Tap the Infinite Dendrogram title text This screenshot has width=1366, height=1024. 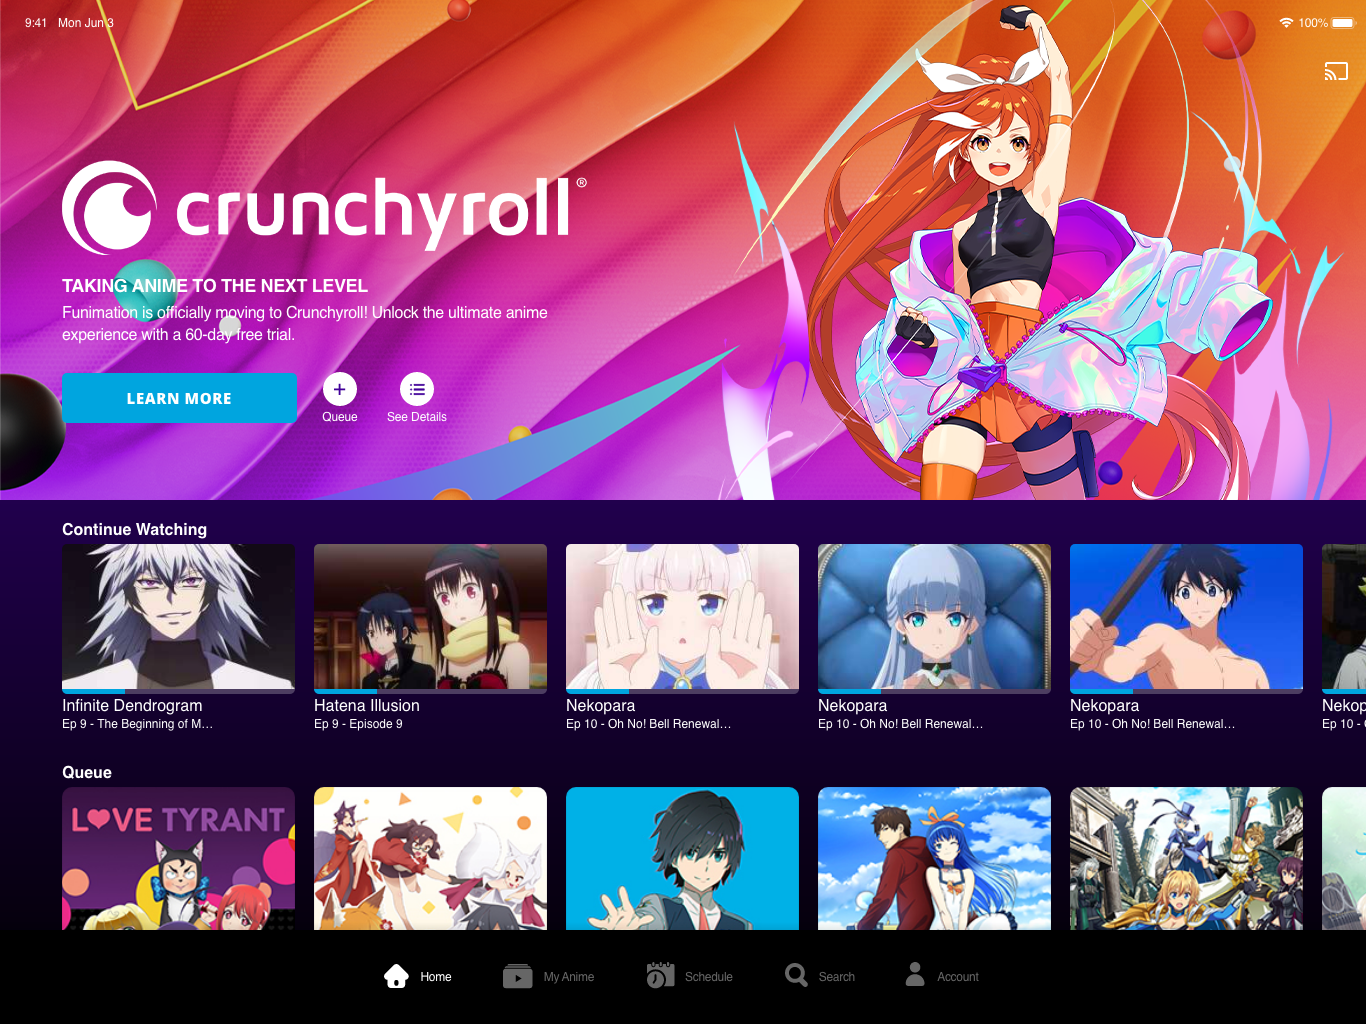coord(132,705)
